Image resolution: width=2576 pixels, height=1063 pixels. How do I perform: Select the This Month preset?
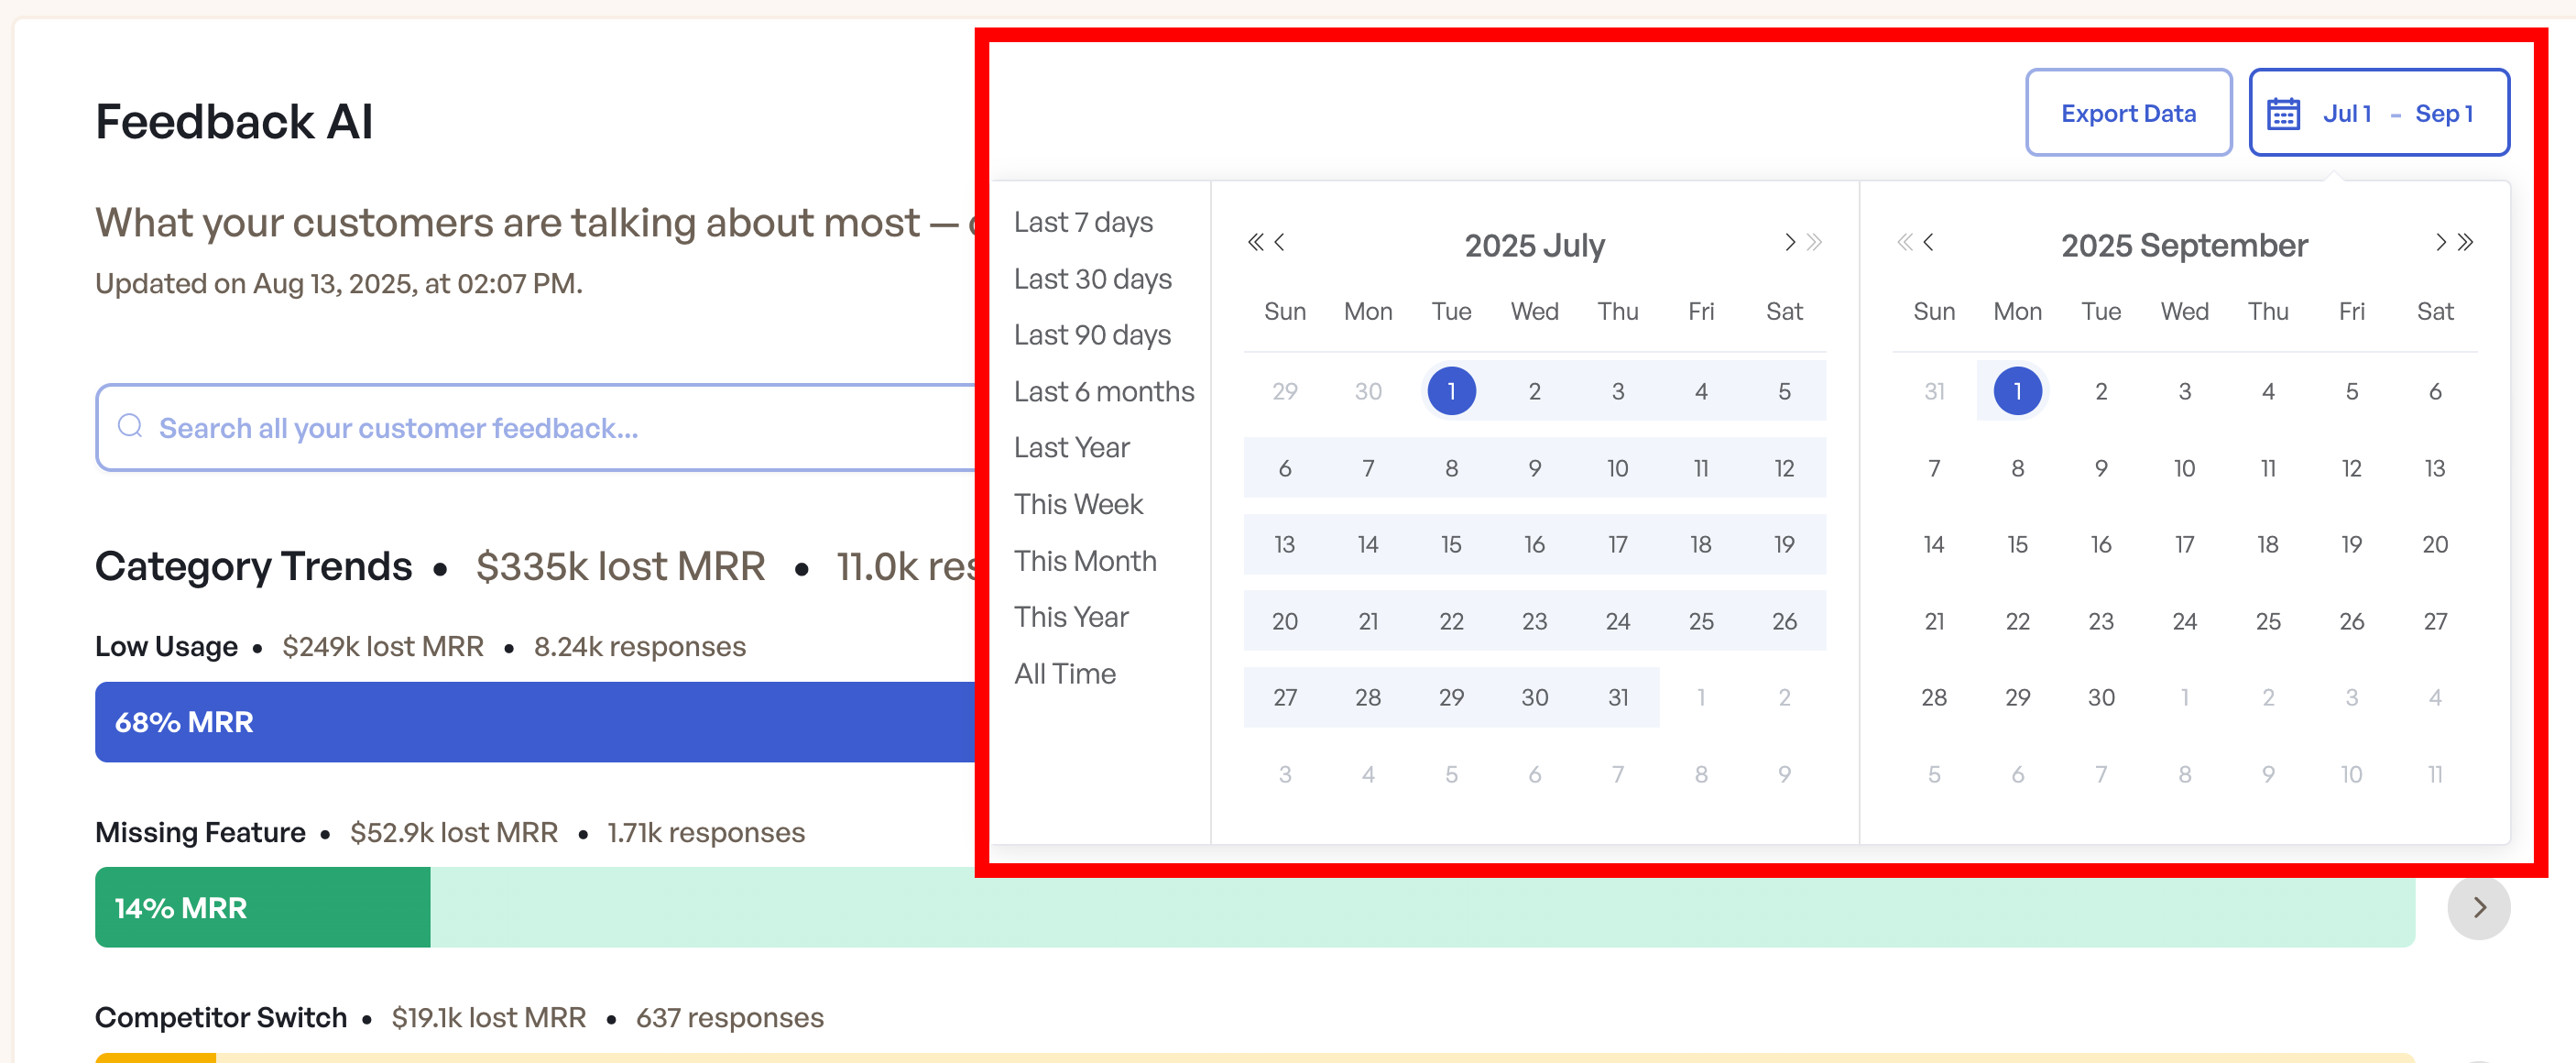[1085, 561]
